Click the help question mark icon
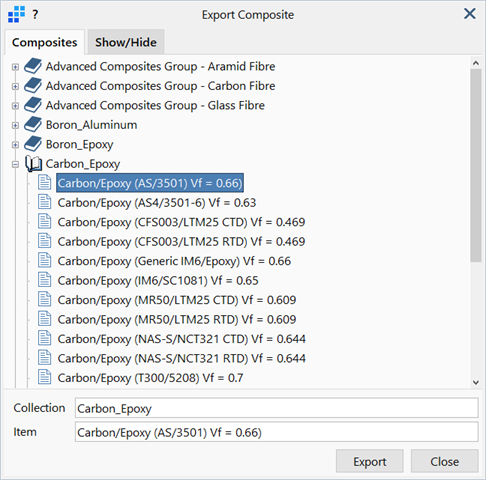 pyautogui.click(x=35, y=15)
